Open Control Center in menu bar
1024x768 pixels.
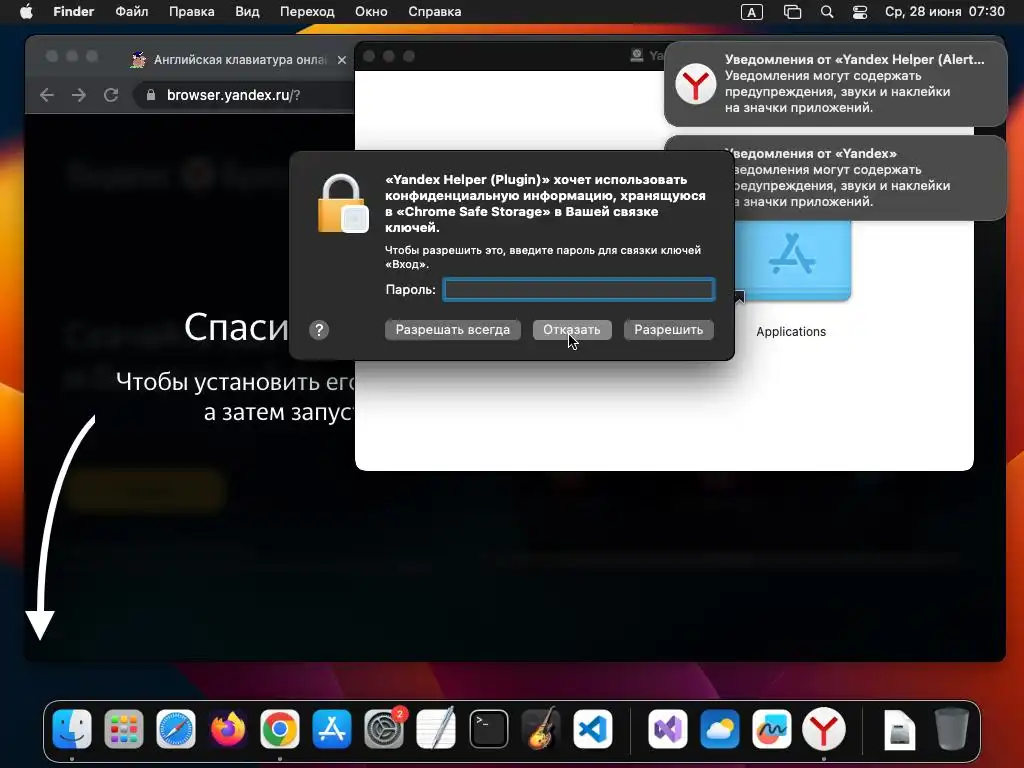pos(860,12)
